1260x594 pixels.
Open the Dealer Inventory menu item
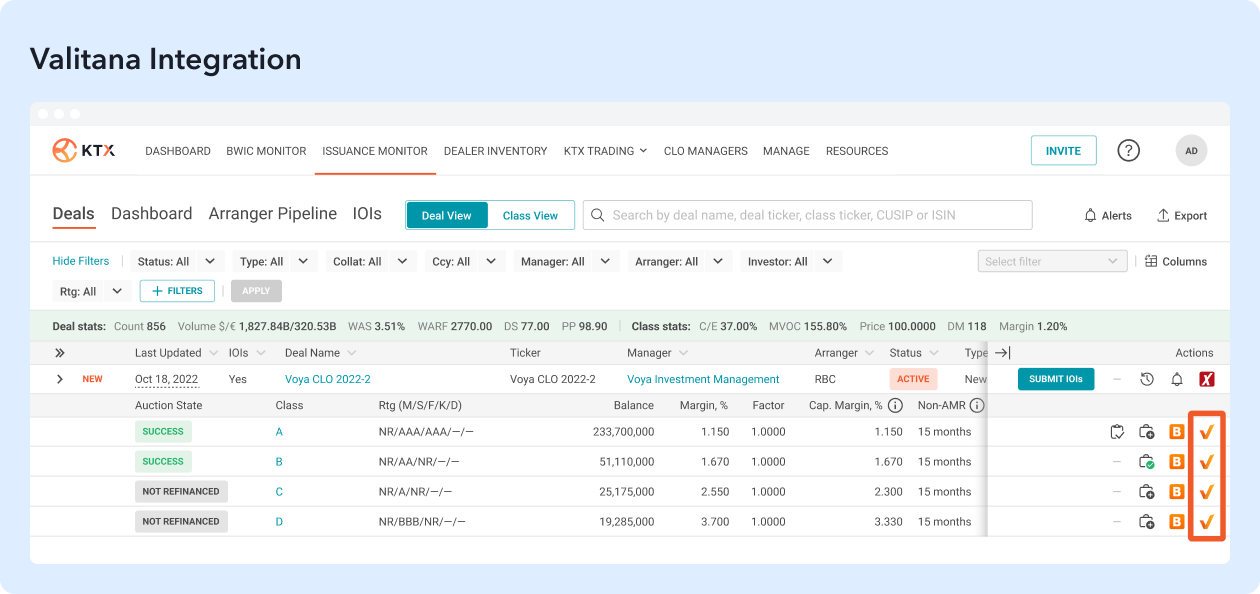click(x=495, y=151)
